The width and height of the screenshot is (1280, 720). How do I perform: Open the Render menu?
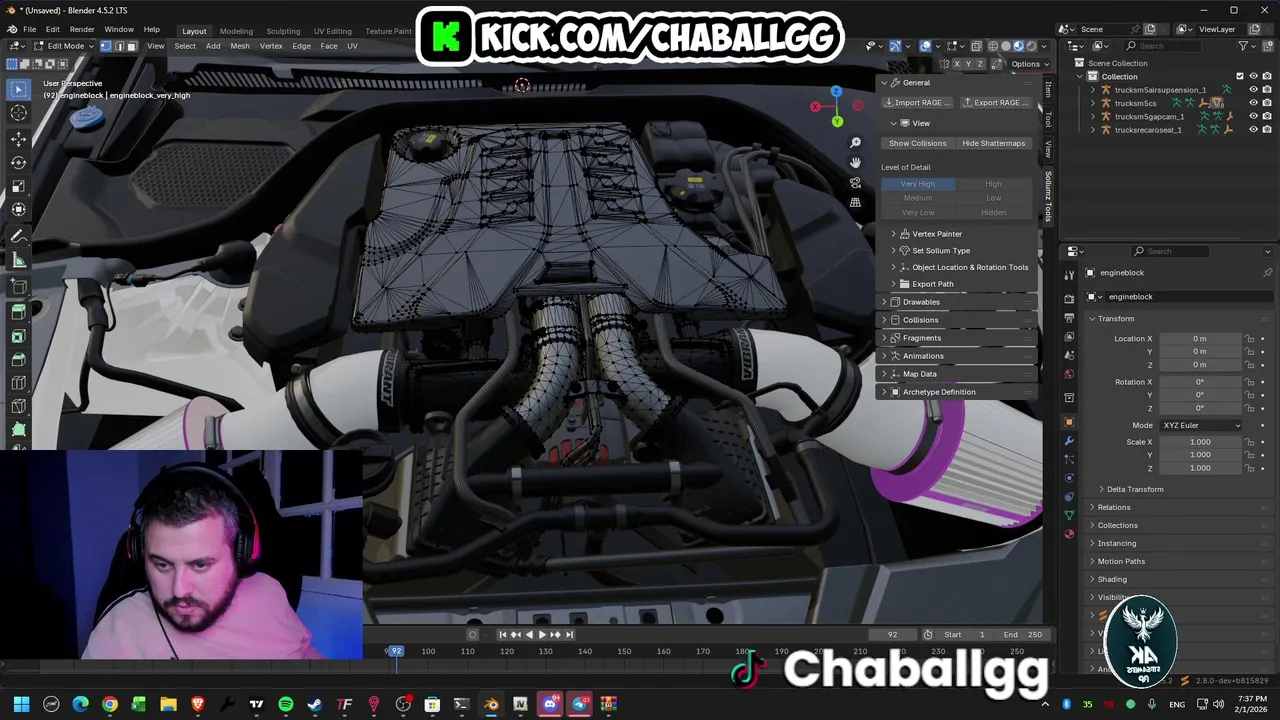[x=82, y=30]
